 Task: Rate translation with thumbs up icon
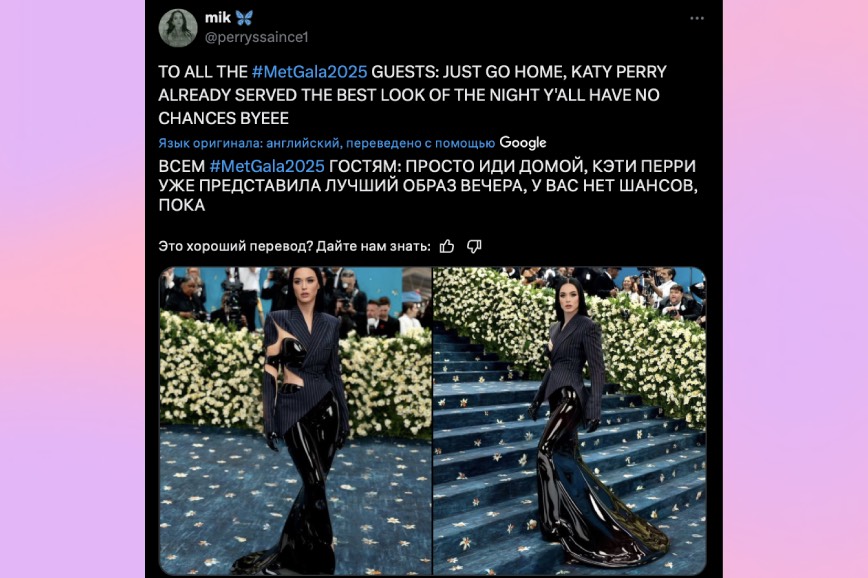click(447, 246)
